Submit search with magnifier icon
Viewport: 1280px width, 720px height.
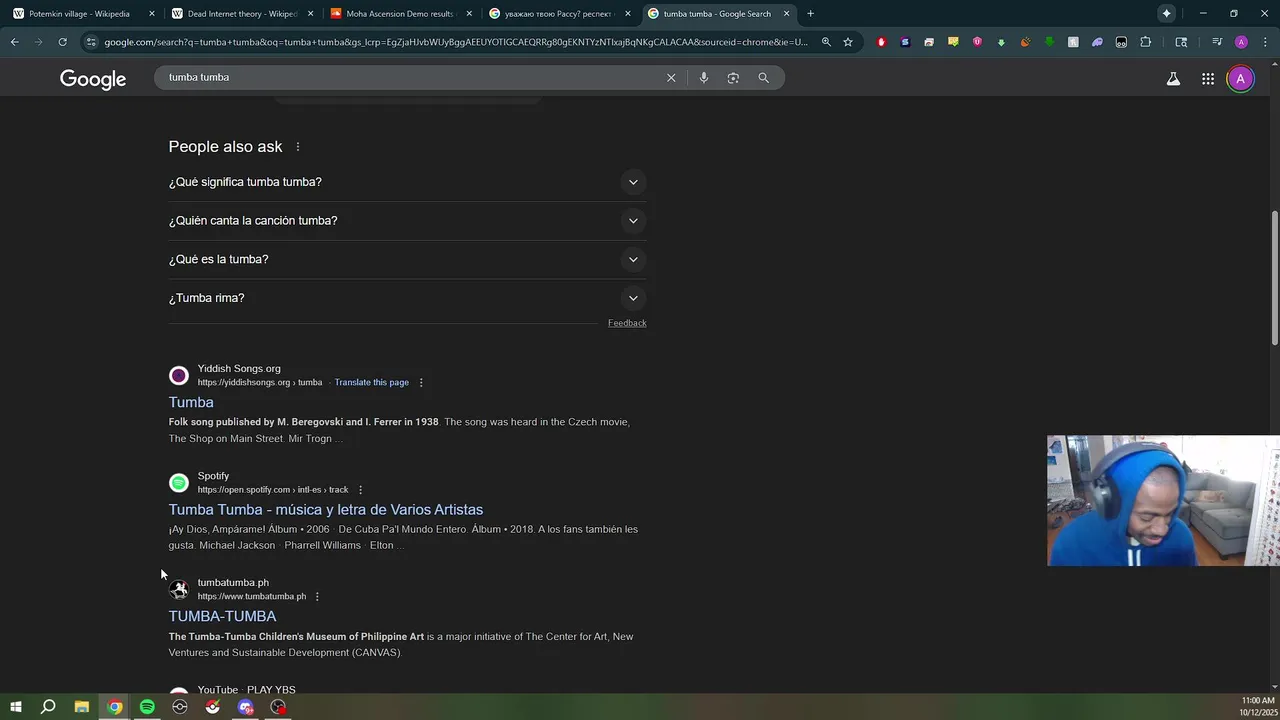click(763, 78)
